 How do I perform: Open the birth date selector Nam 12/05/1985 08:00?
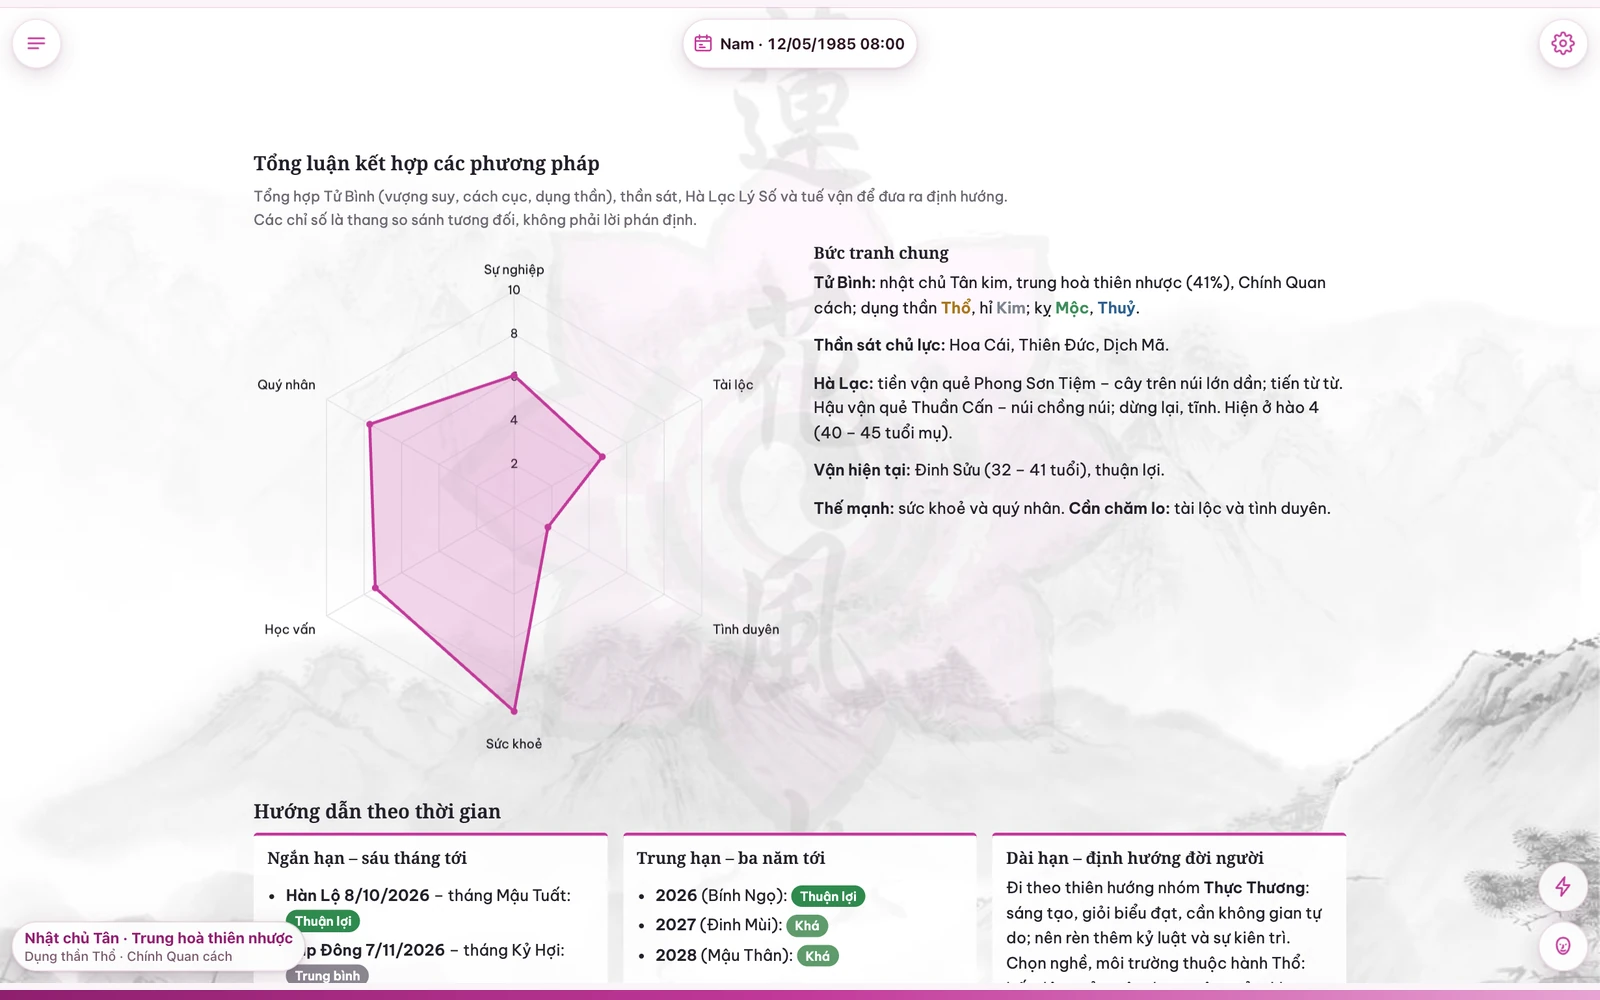click(800, 44)
